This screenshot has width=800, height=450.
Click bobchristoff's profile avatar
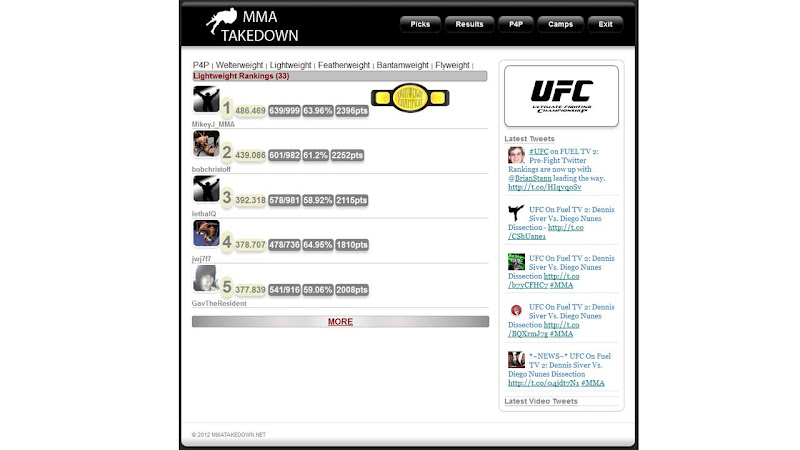(x=206, y=144)
